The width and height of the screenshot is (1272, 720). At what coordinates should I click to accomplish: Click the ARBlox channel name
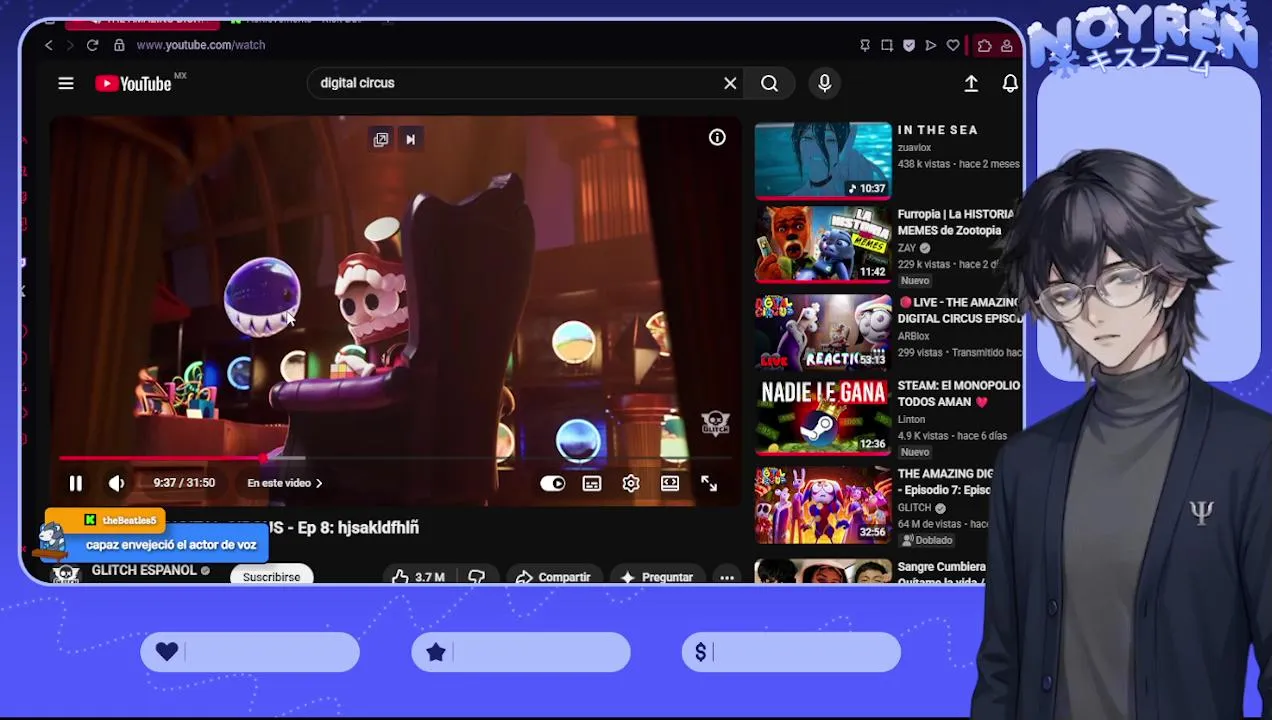click(x=913, y=337)
